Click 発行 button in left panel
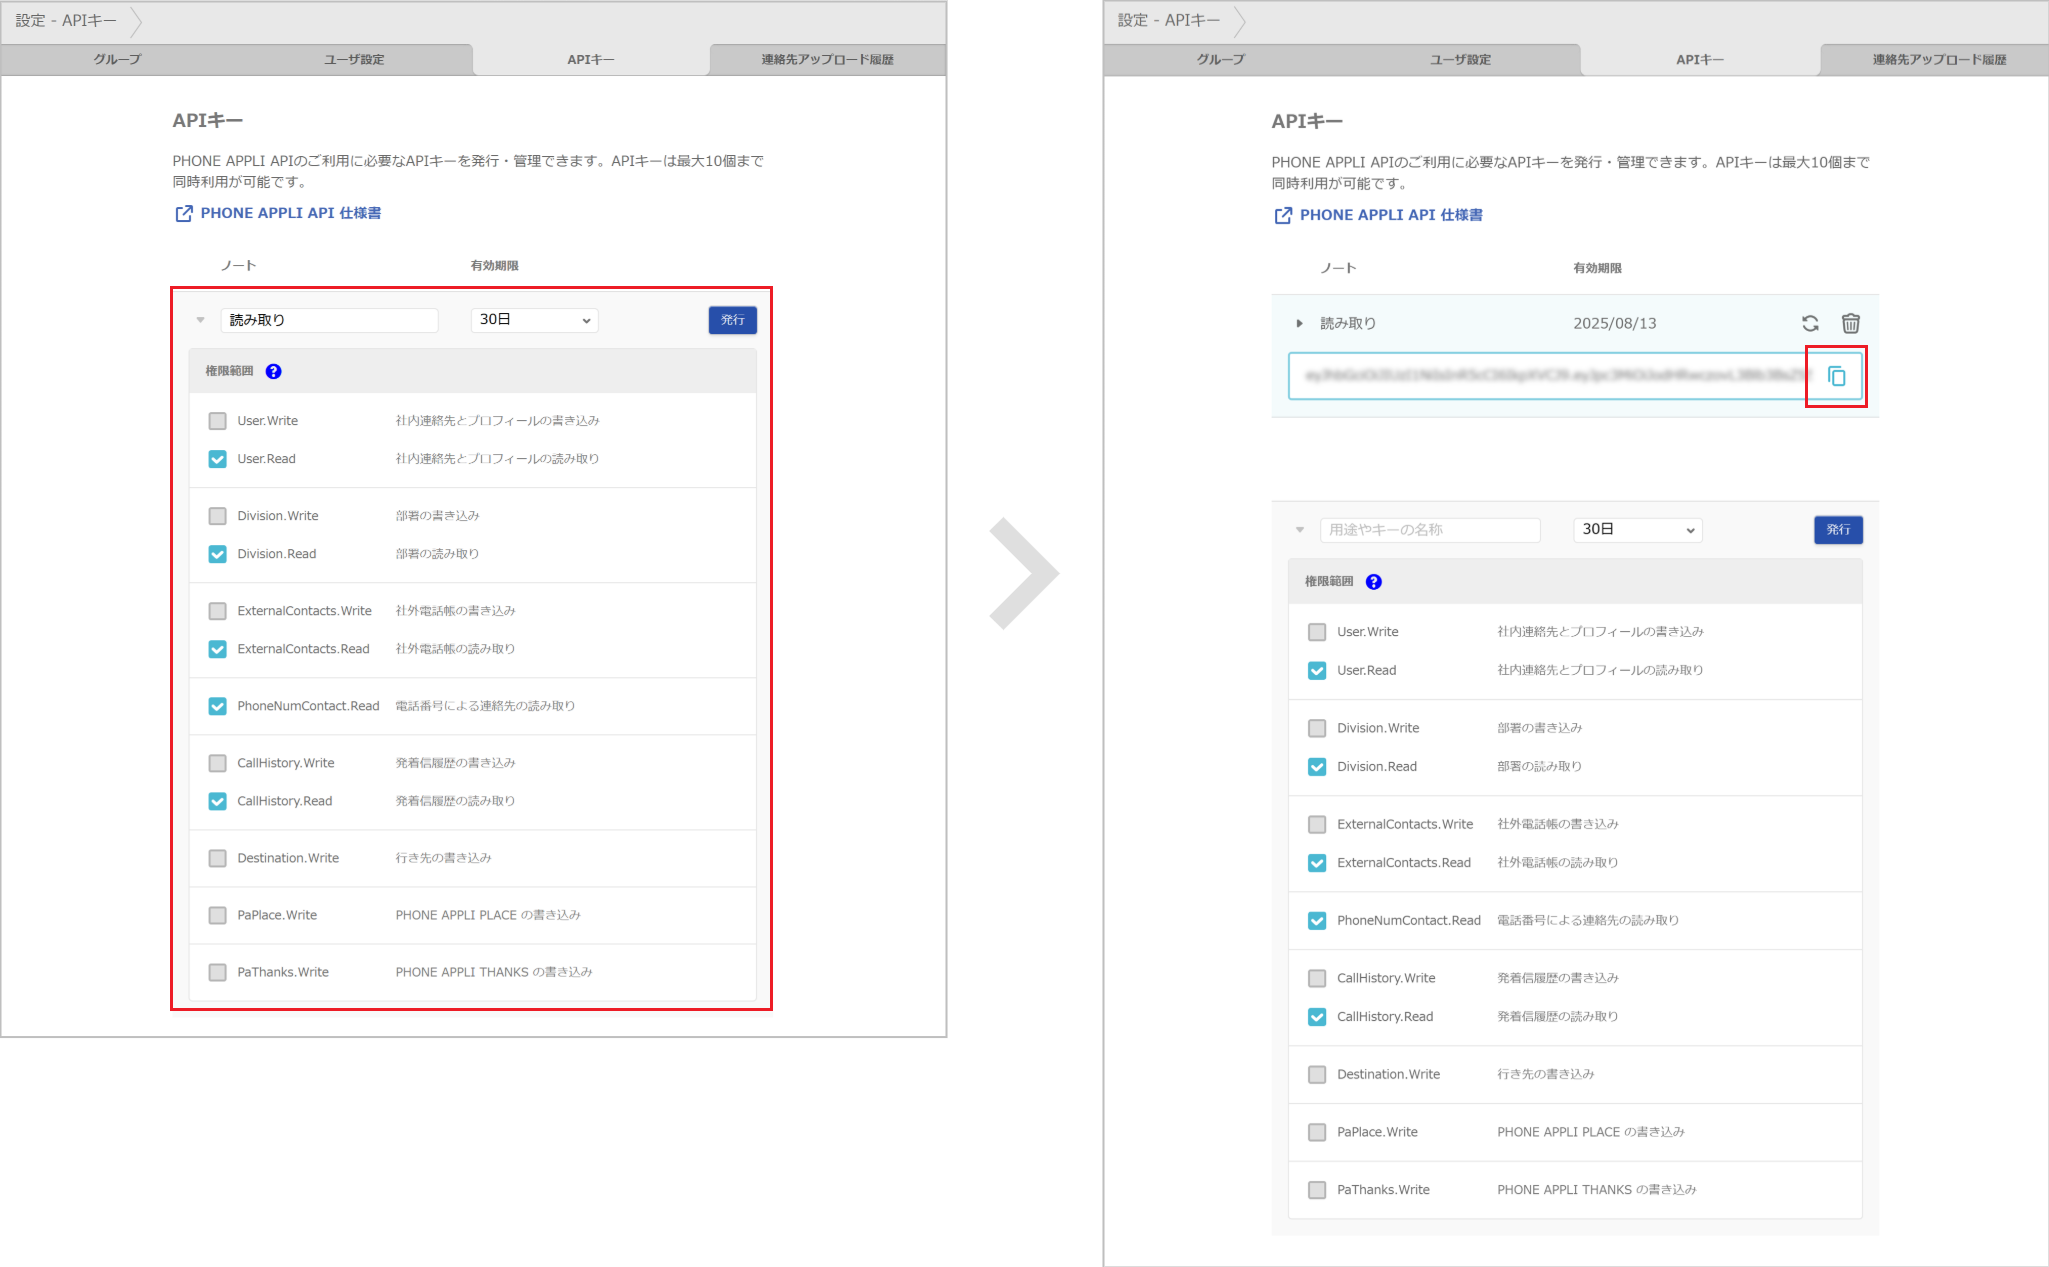Image resolution: width=2049 pixels, height=1267 pixels. 733,320
